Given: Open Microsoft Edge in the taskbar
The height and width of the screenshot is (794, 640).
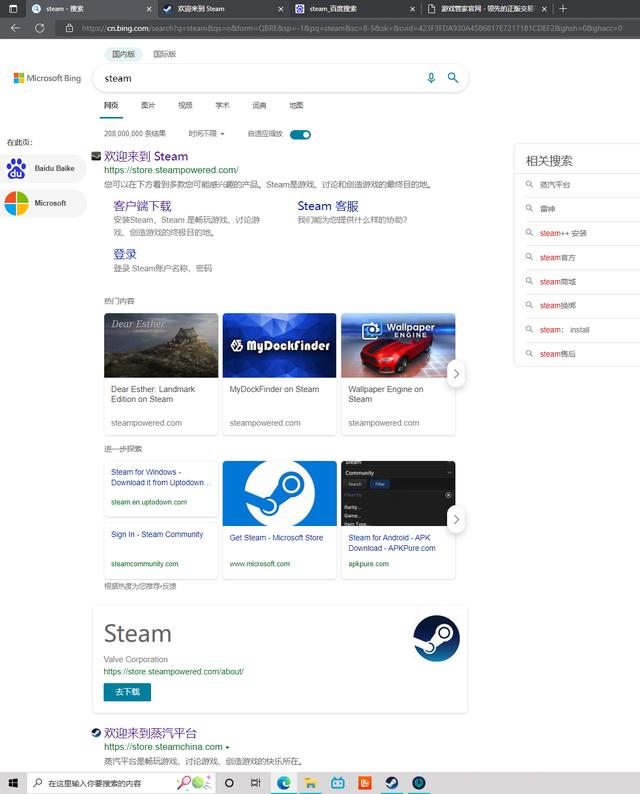Looking at the screenshot, I should 284,782.
